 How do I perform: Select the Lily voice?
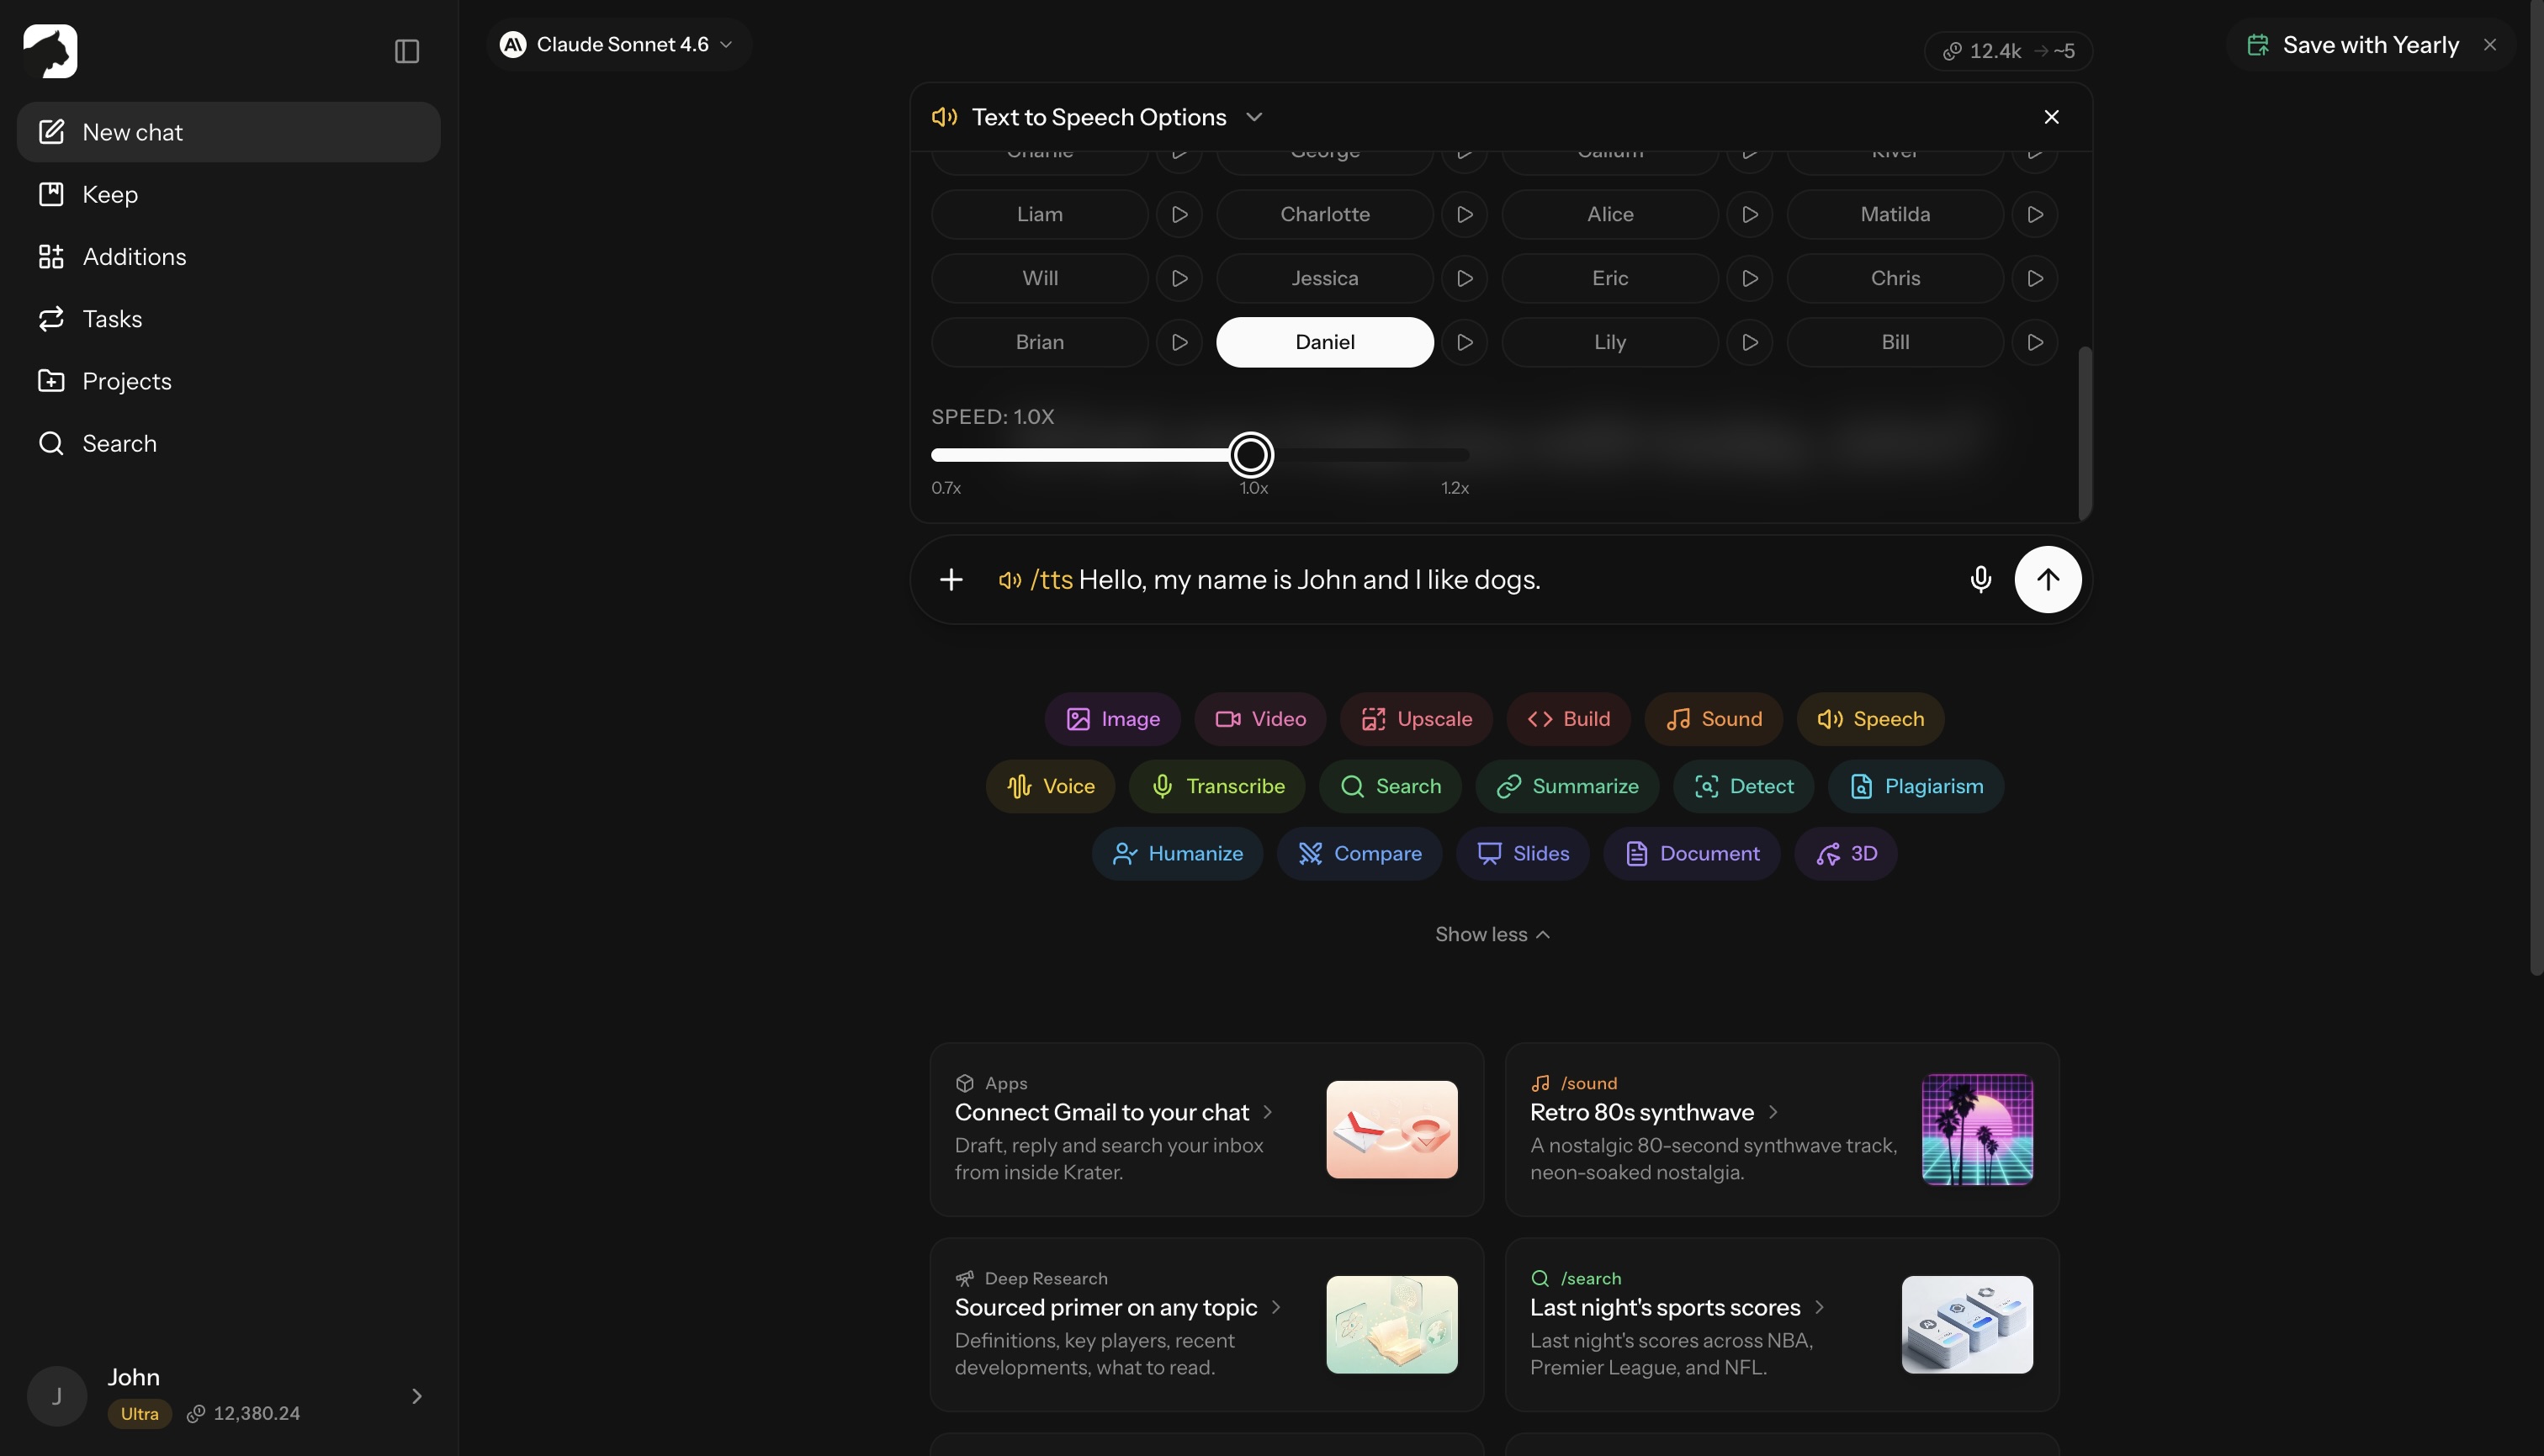pos(1609,342)
